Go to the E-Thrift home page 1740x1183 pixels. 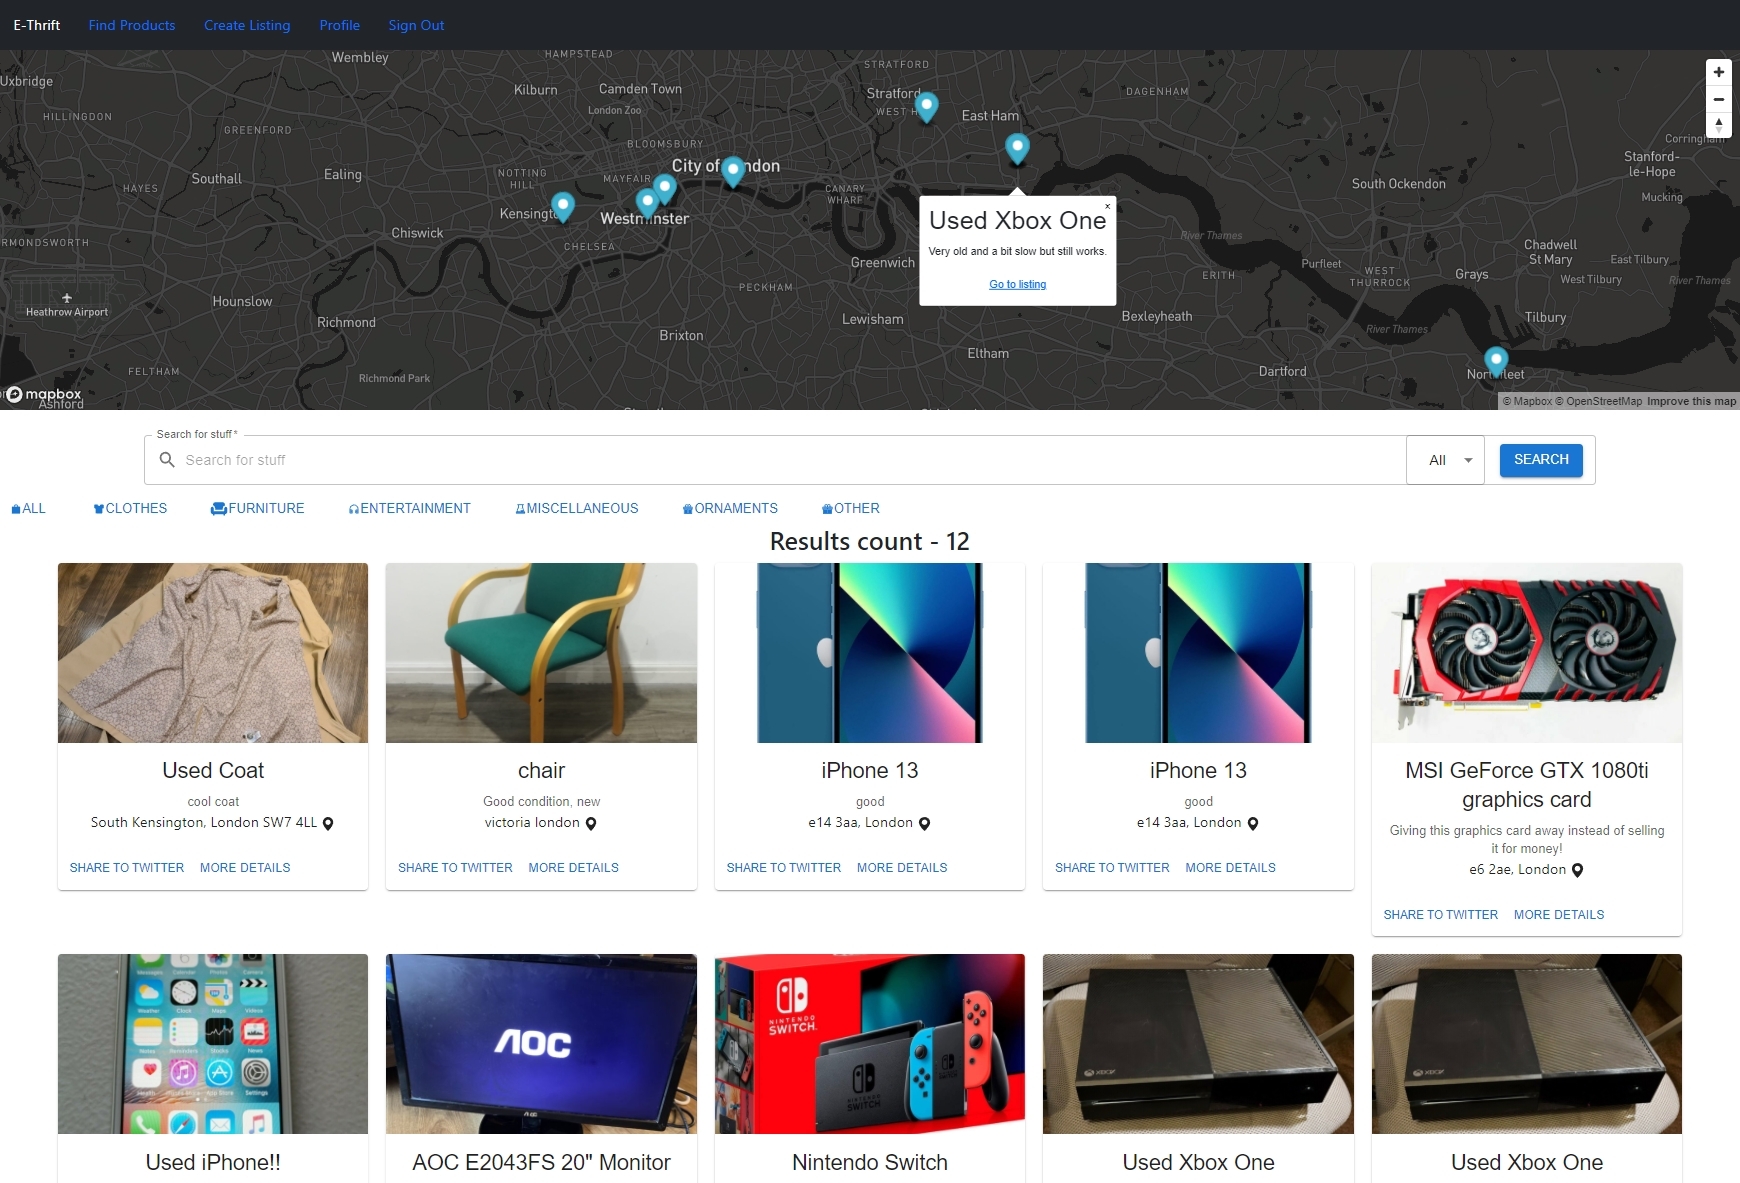37,25
